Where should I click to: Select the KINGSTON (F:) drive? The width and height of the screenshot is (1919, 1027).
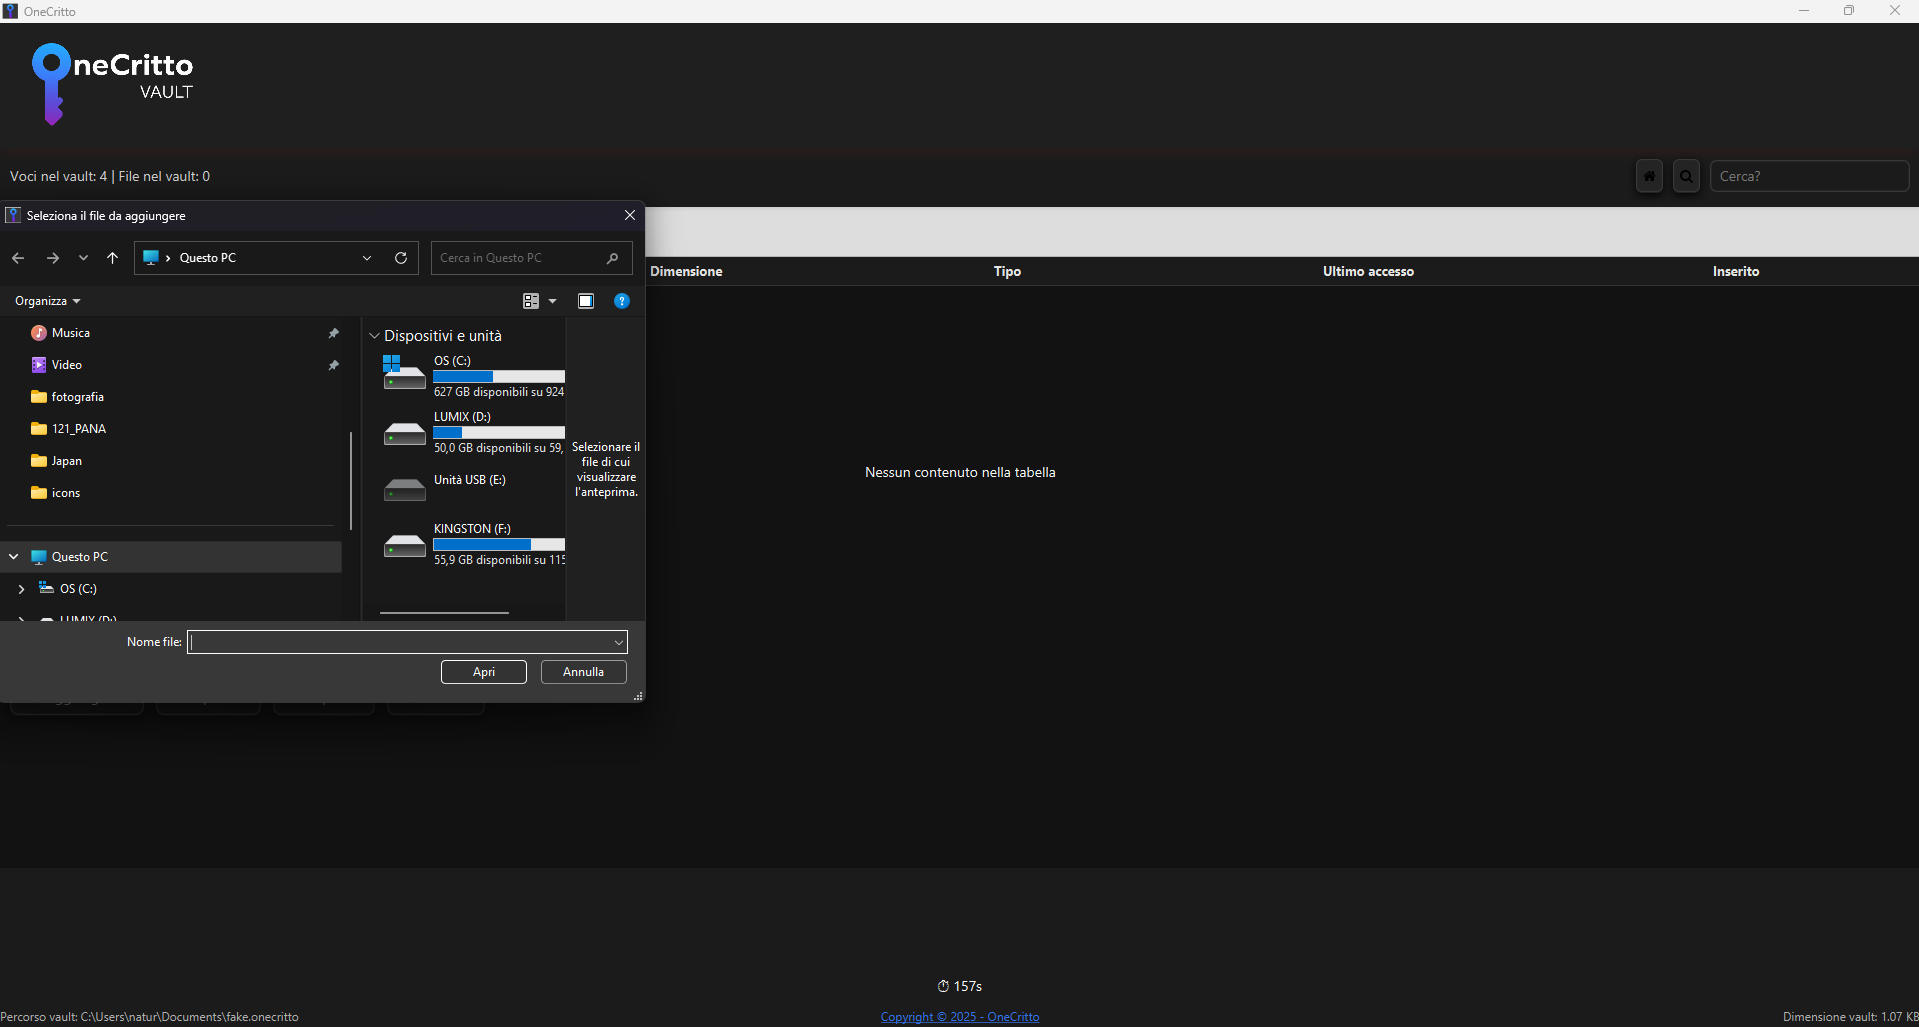tap(470, 543)
